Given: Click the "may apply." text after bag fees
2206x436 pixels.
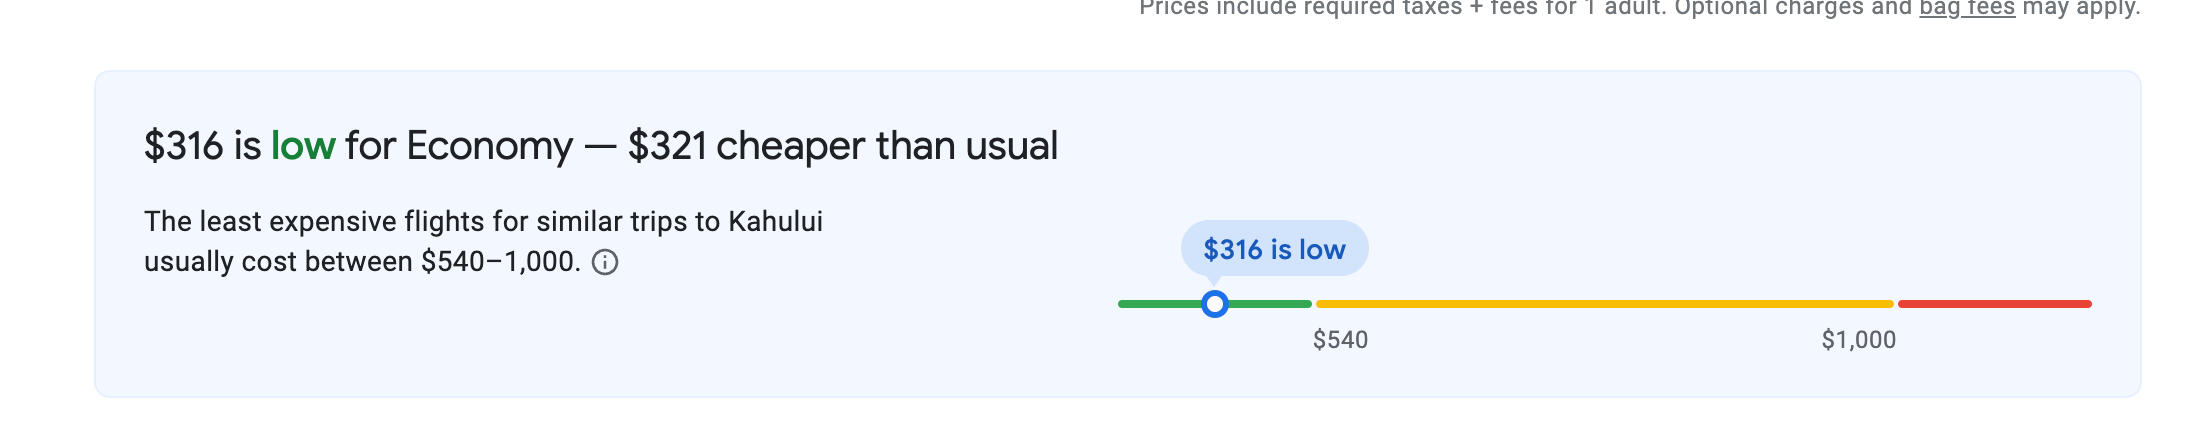Looking at the screenshot, I should pyautogui.click(x=2081, y=8).
